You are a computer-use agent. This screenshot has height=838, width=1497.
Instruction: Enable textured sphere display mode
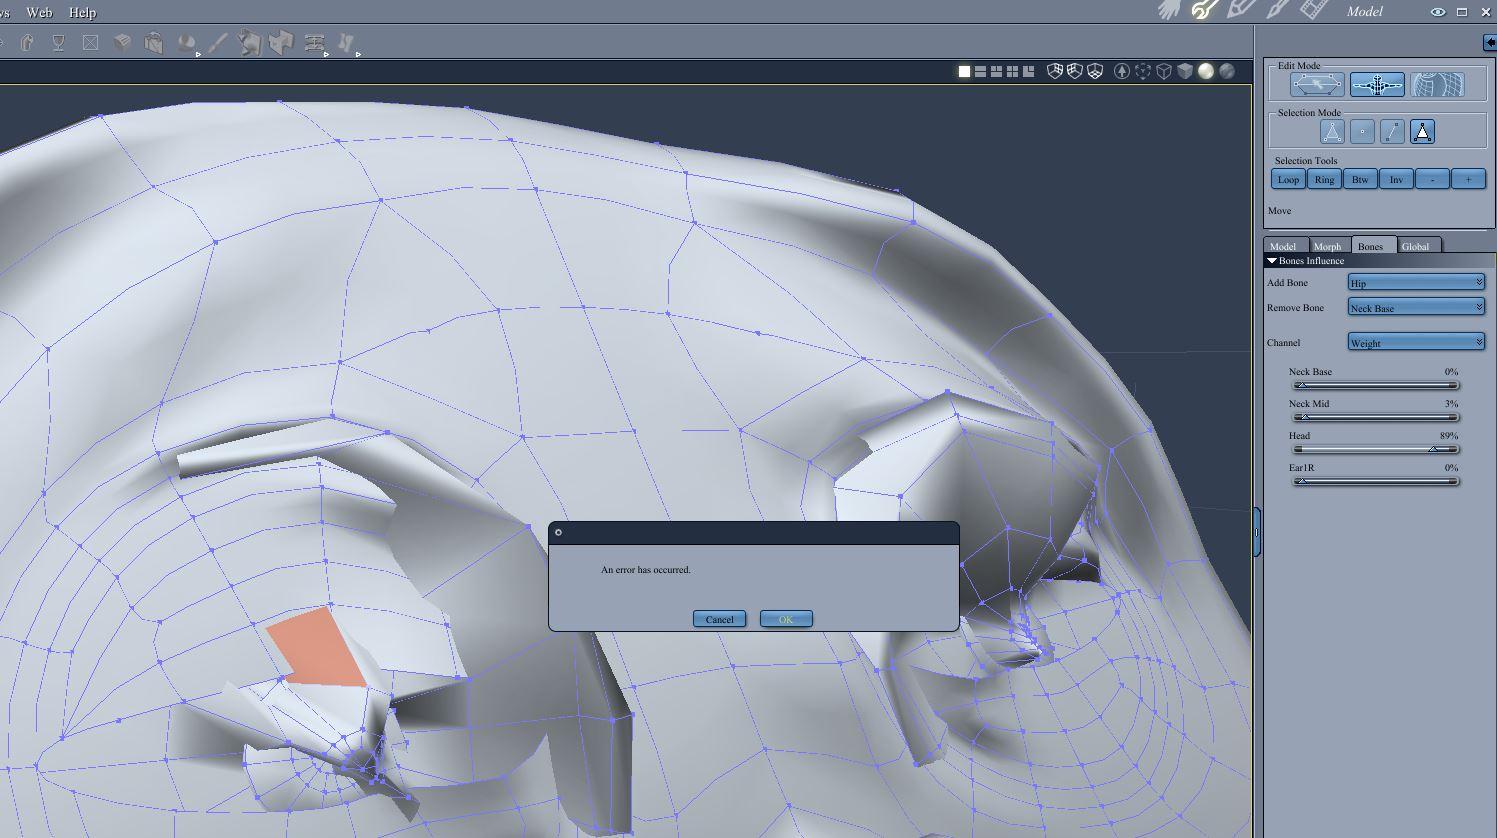tap(1227, 71)
